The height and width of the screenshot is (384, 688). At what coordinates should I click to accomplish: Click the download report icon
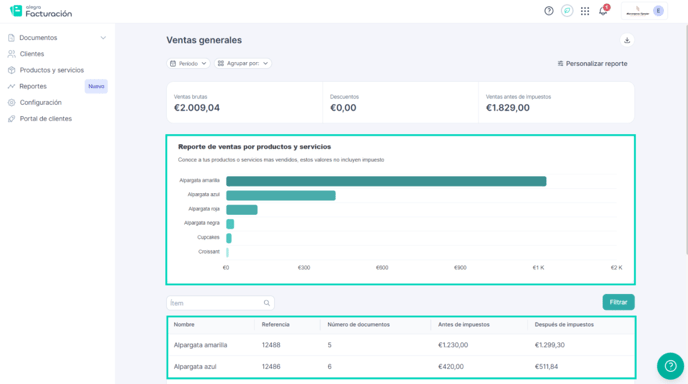coord(627,40)
